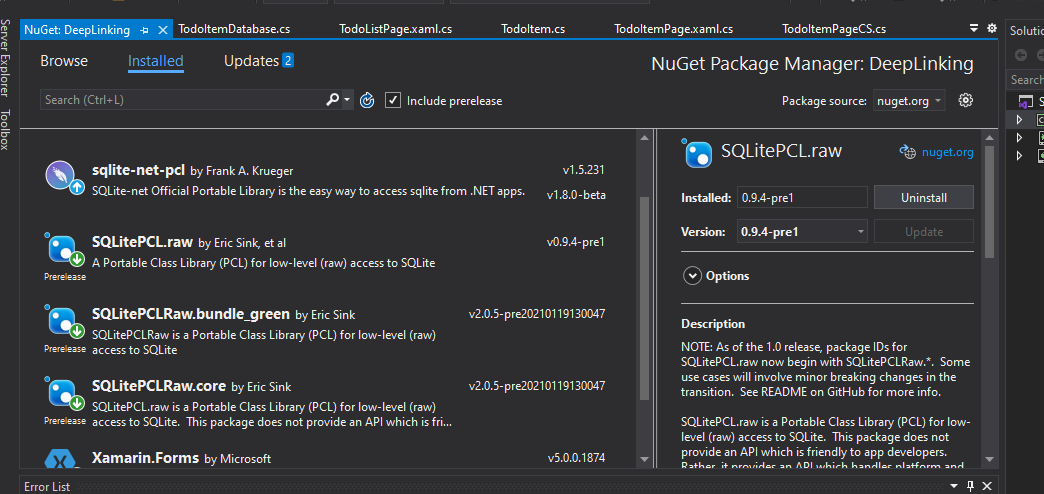Select SQLitePCLRaw.bundle_green package name
The width and height of the screenshot is (1044, 494).
click(190, 314)
